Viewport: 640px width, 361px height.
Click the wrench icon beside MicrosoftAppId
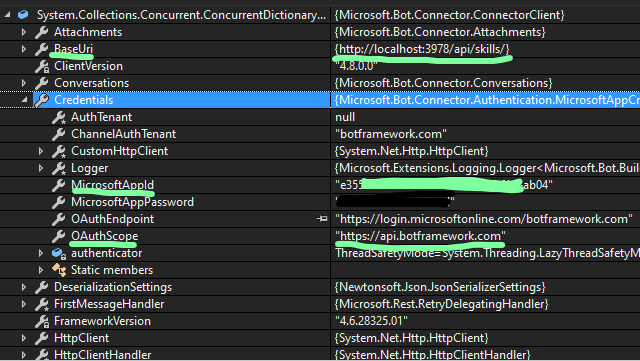coord(59,185)
